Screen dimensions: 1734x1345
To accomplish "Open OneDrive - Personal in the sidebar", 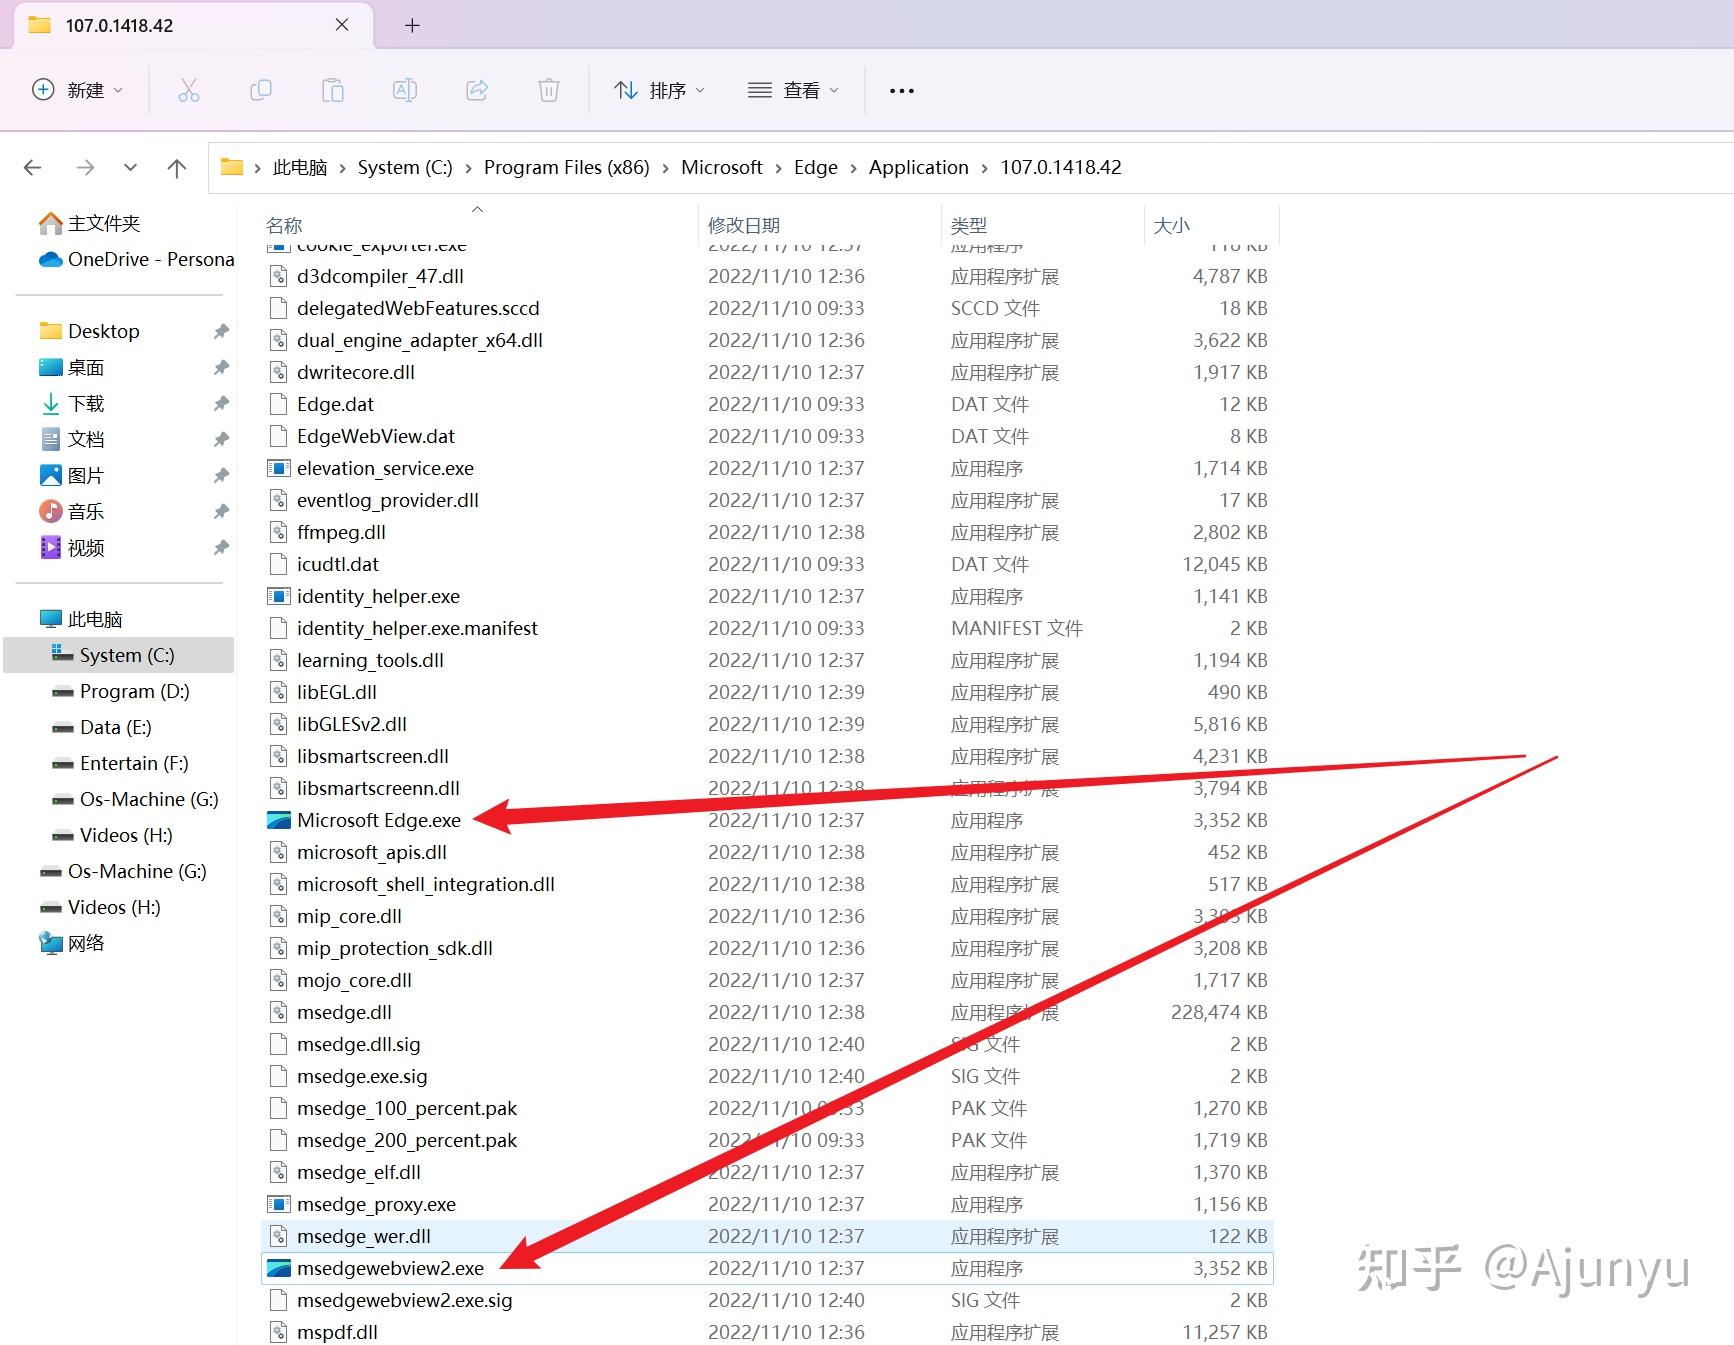I will pos(136,259).
